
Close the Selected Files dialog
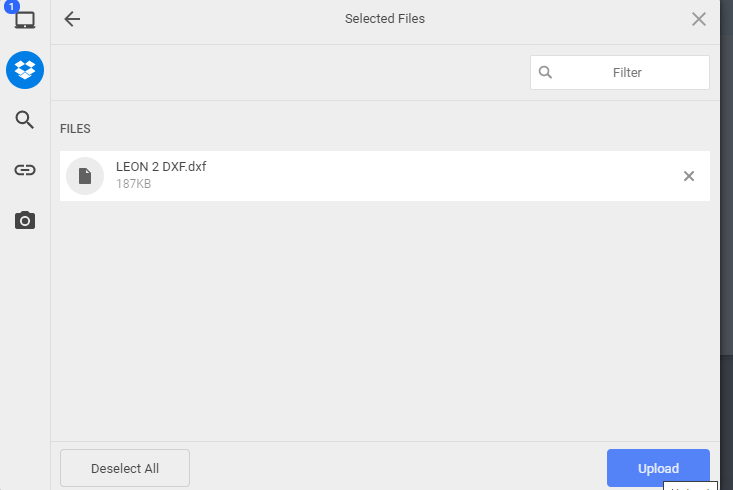(x=699, y=19)
